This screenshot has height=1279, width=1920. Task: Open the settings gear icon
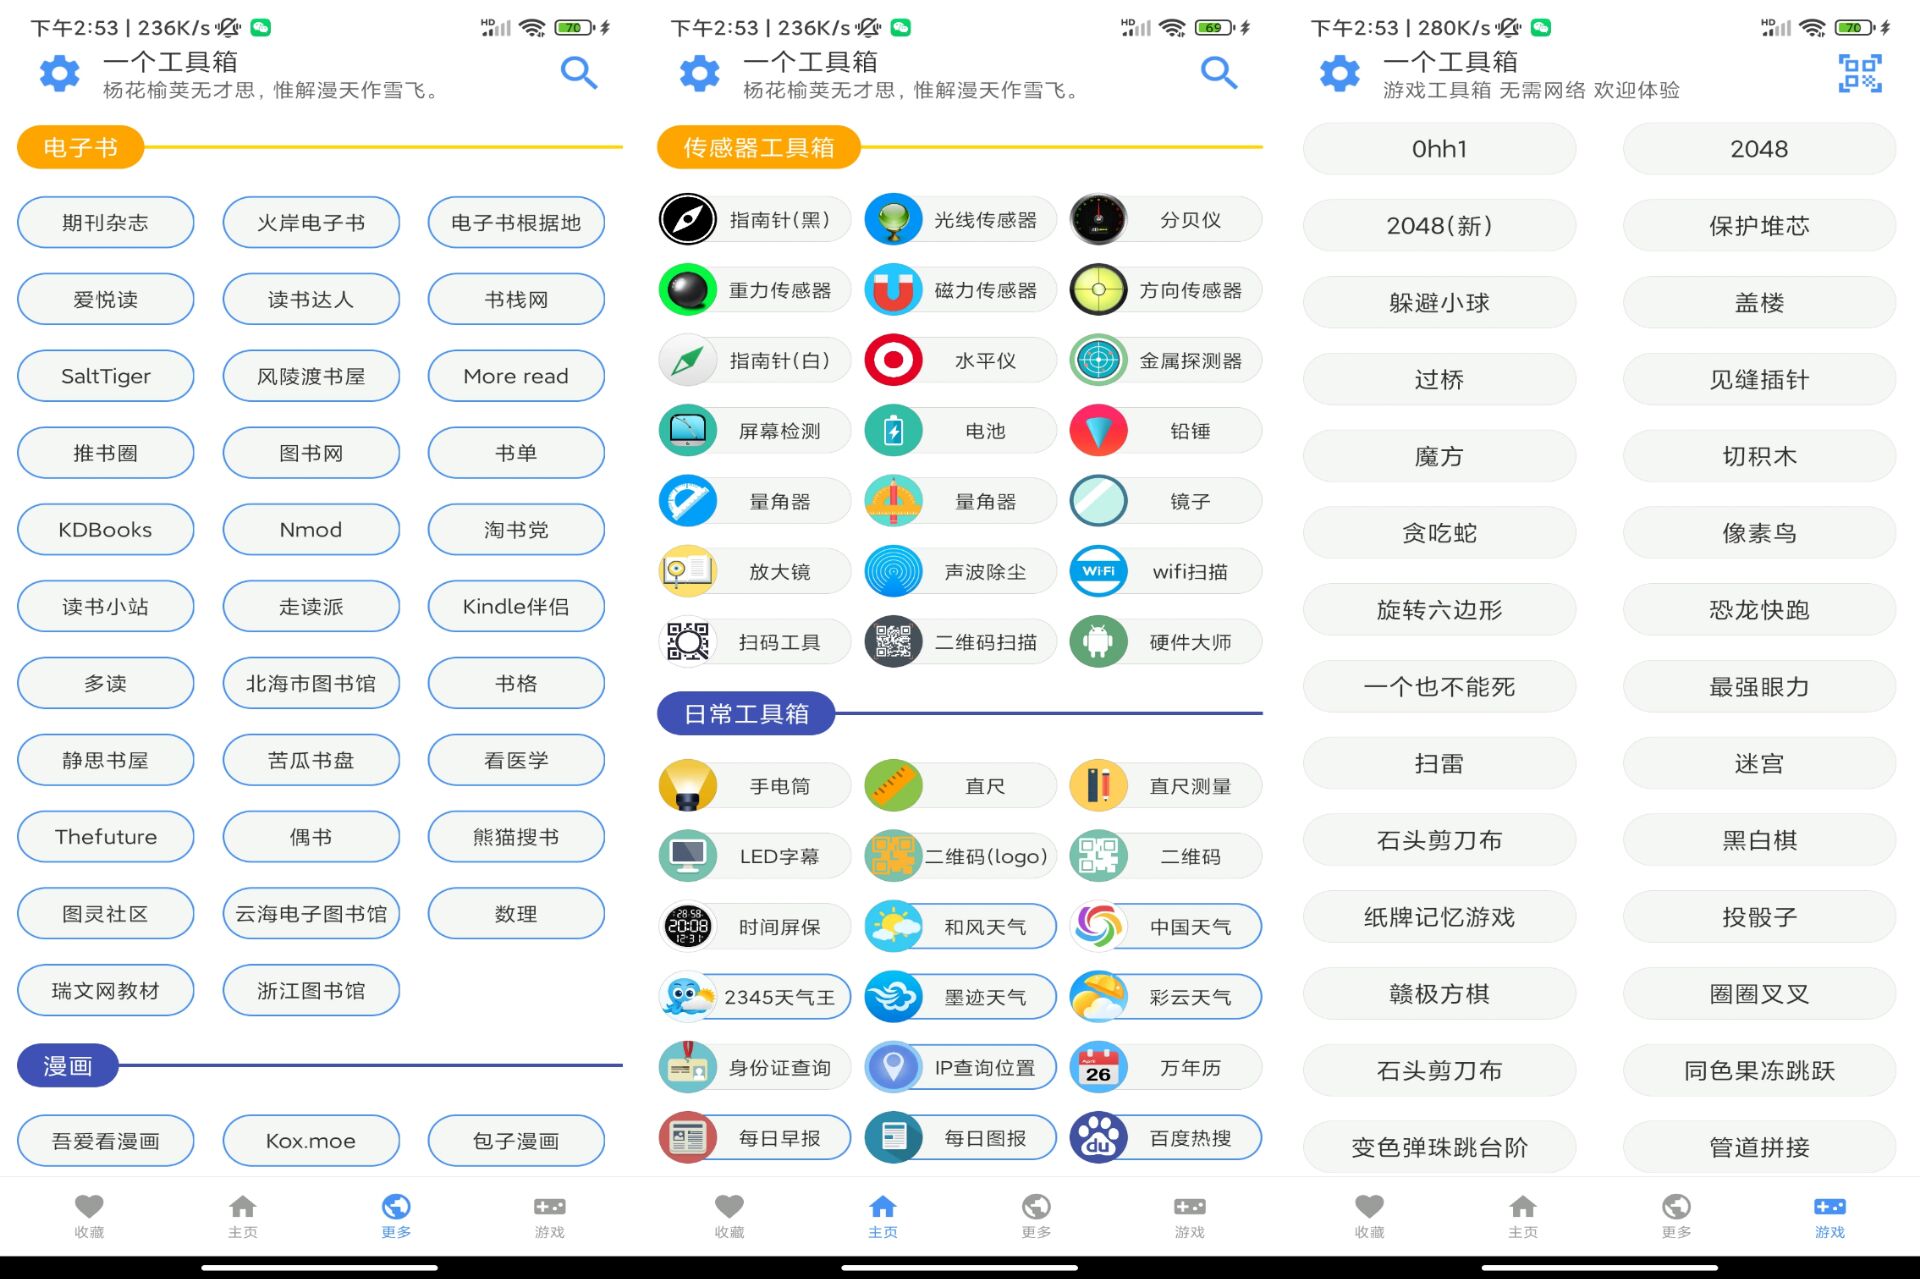[x=57, y=72]
